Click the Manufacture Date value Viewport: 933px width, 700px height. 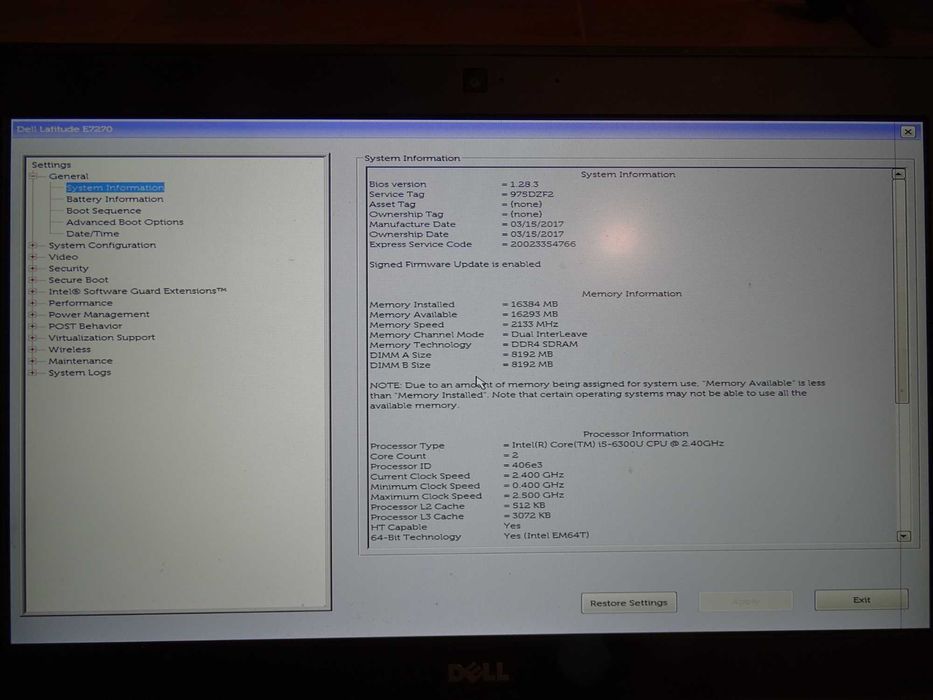pyautogui.click(x=537, y=224)
